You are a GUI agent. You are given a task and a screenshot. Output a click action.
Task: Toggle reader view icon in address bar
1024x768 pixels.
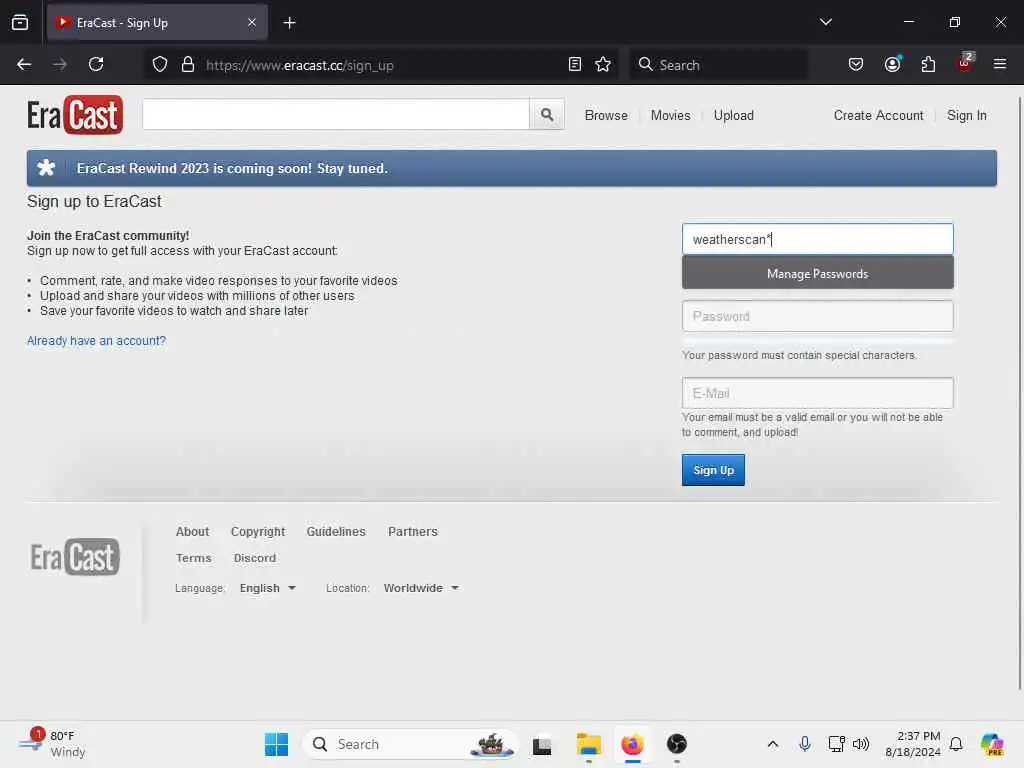575,65
